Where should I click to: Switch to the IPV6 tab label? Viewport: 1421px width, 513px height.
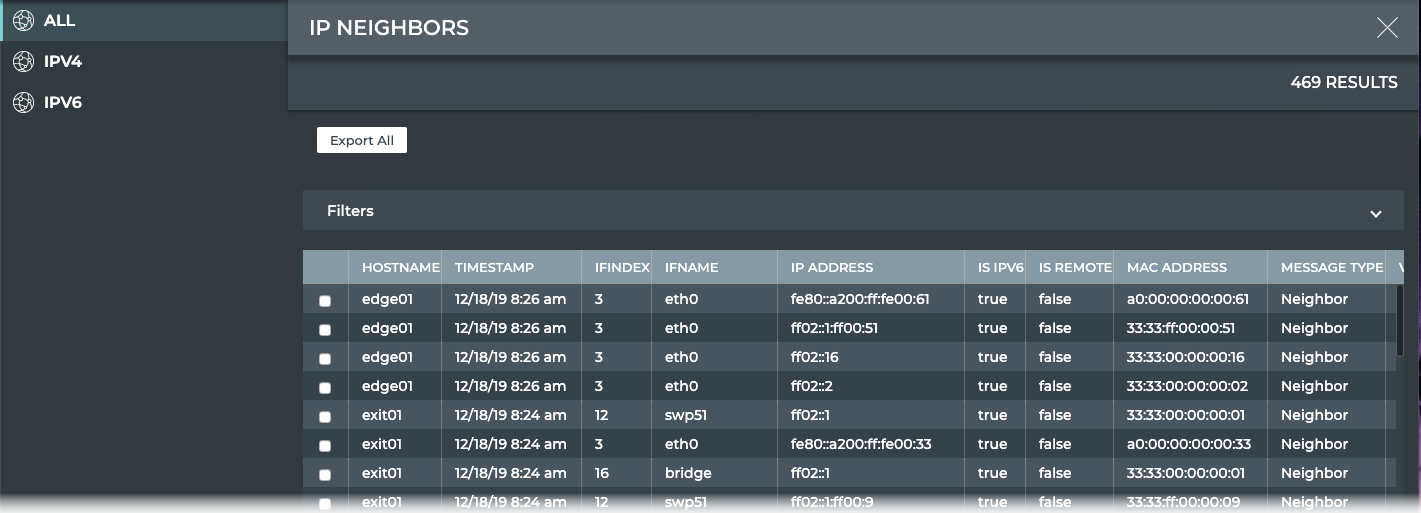(x=63, y=102)
